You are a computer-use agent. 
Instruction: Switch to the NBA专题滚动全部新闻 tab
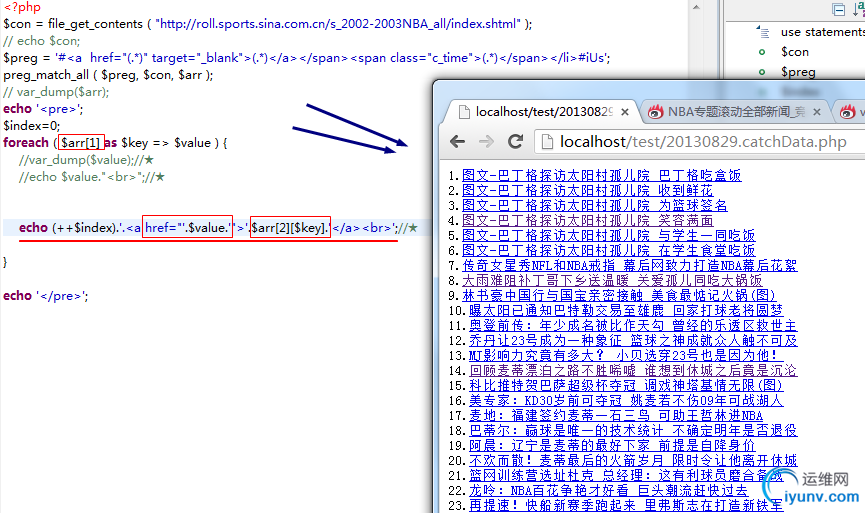[736, 112]
